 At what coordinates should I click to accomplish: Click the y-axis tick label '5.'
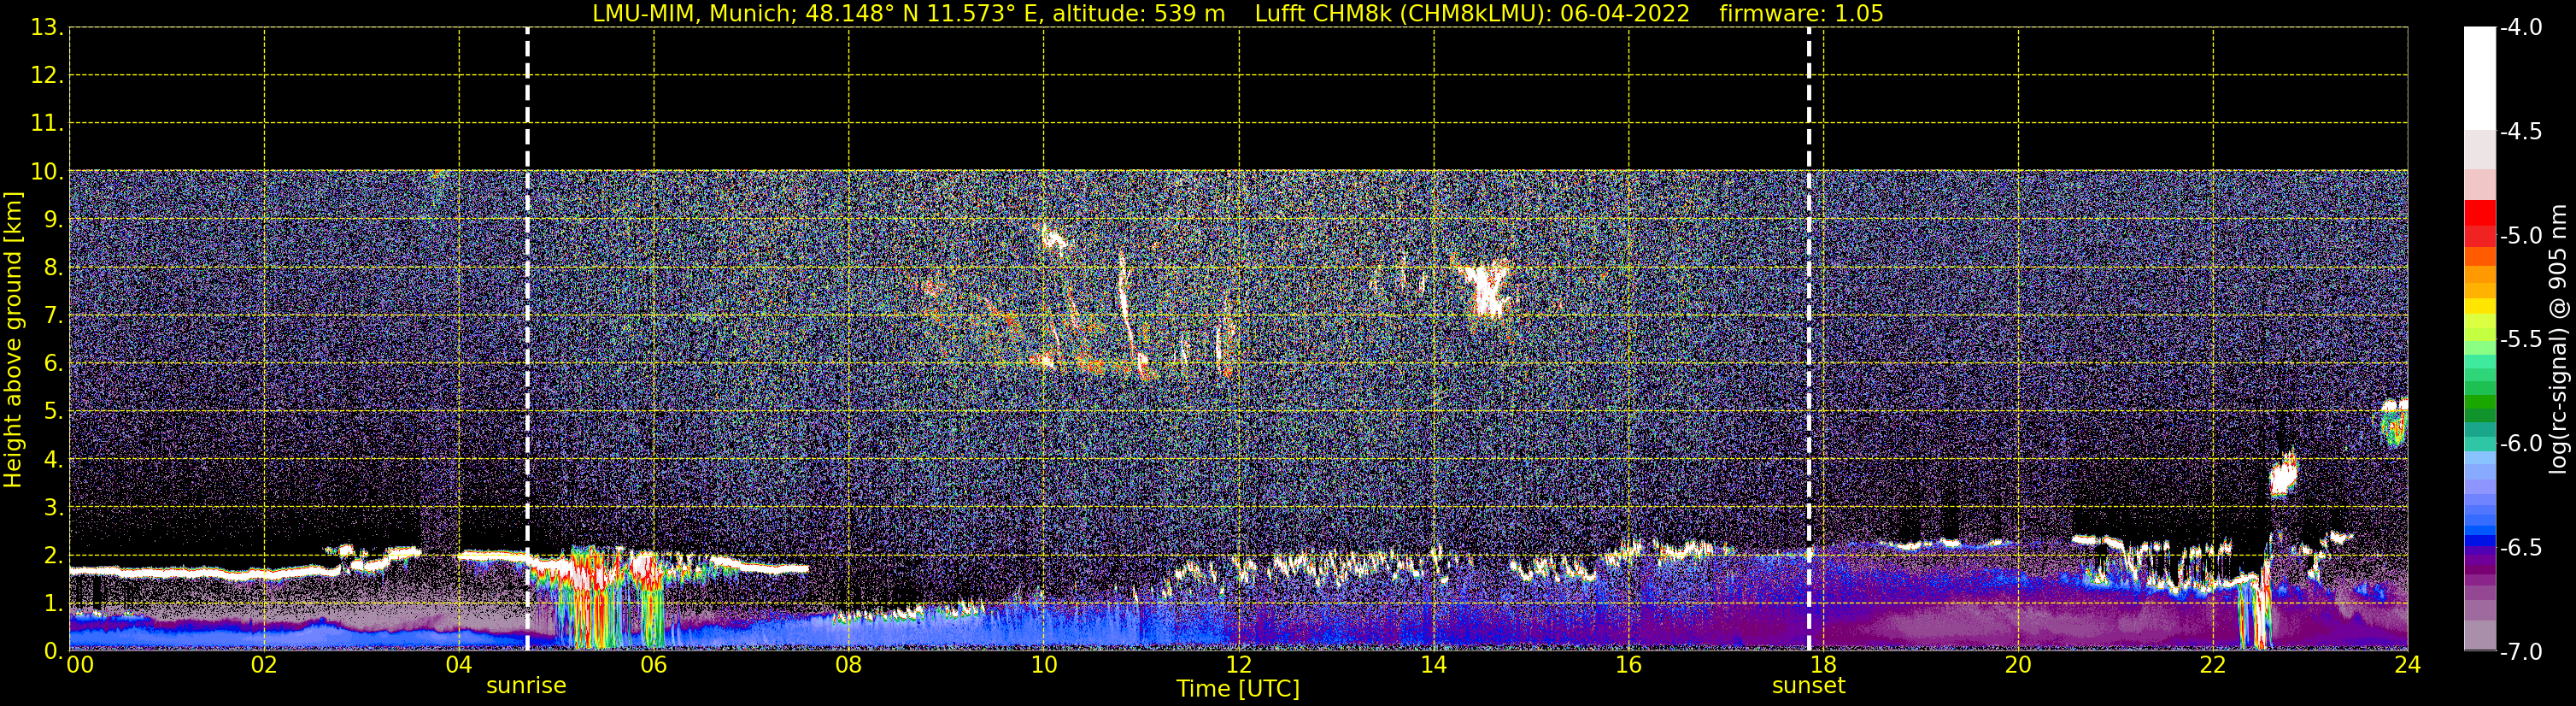53,412
